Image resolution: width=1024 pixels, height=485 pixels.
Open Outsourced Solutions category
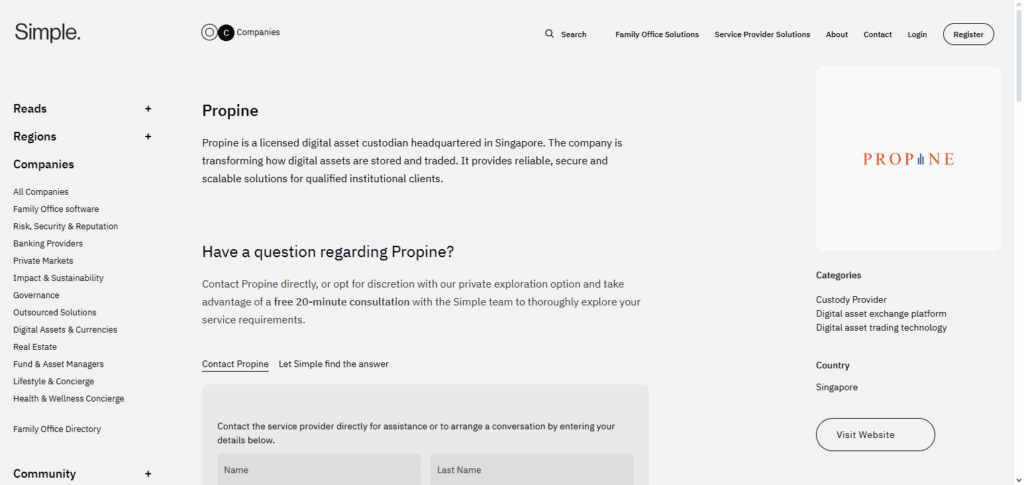[x=55, y=313]
